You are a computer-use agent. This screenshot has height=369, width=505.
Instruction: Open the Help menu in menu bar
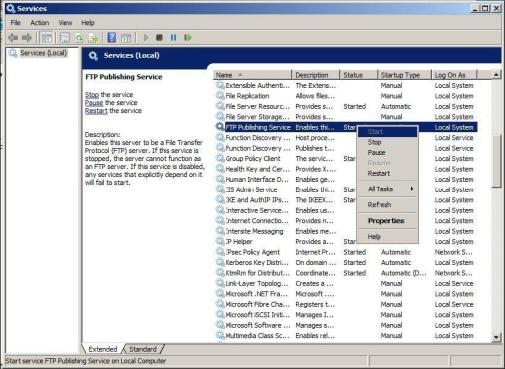(x=88, y=23)
